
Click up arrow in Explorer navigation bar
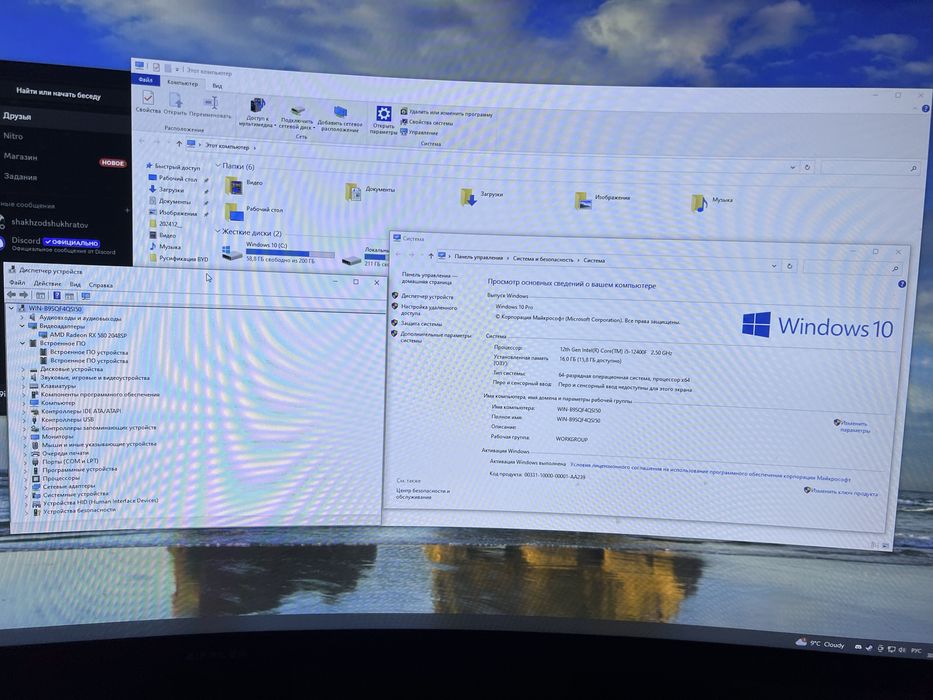(x=179, y=143)
